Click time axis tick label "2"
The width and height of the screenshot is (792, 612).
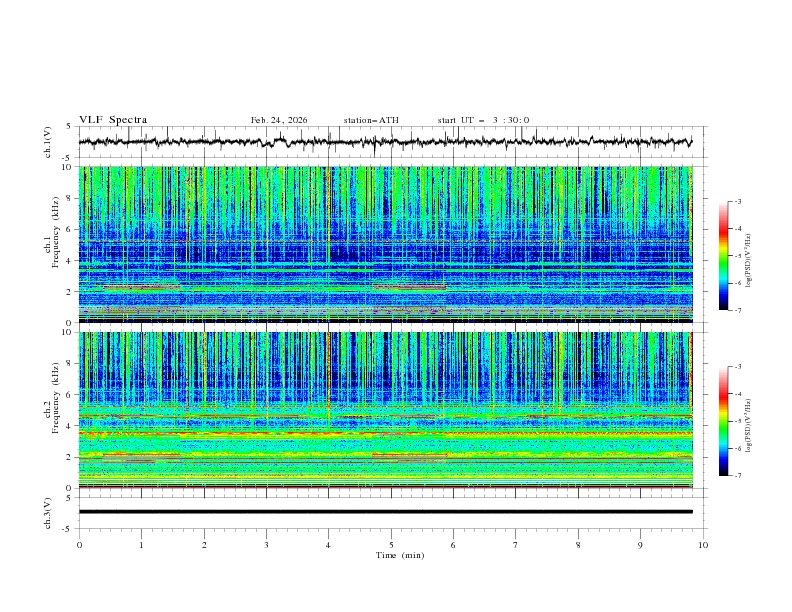coord(204,545)
